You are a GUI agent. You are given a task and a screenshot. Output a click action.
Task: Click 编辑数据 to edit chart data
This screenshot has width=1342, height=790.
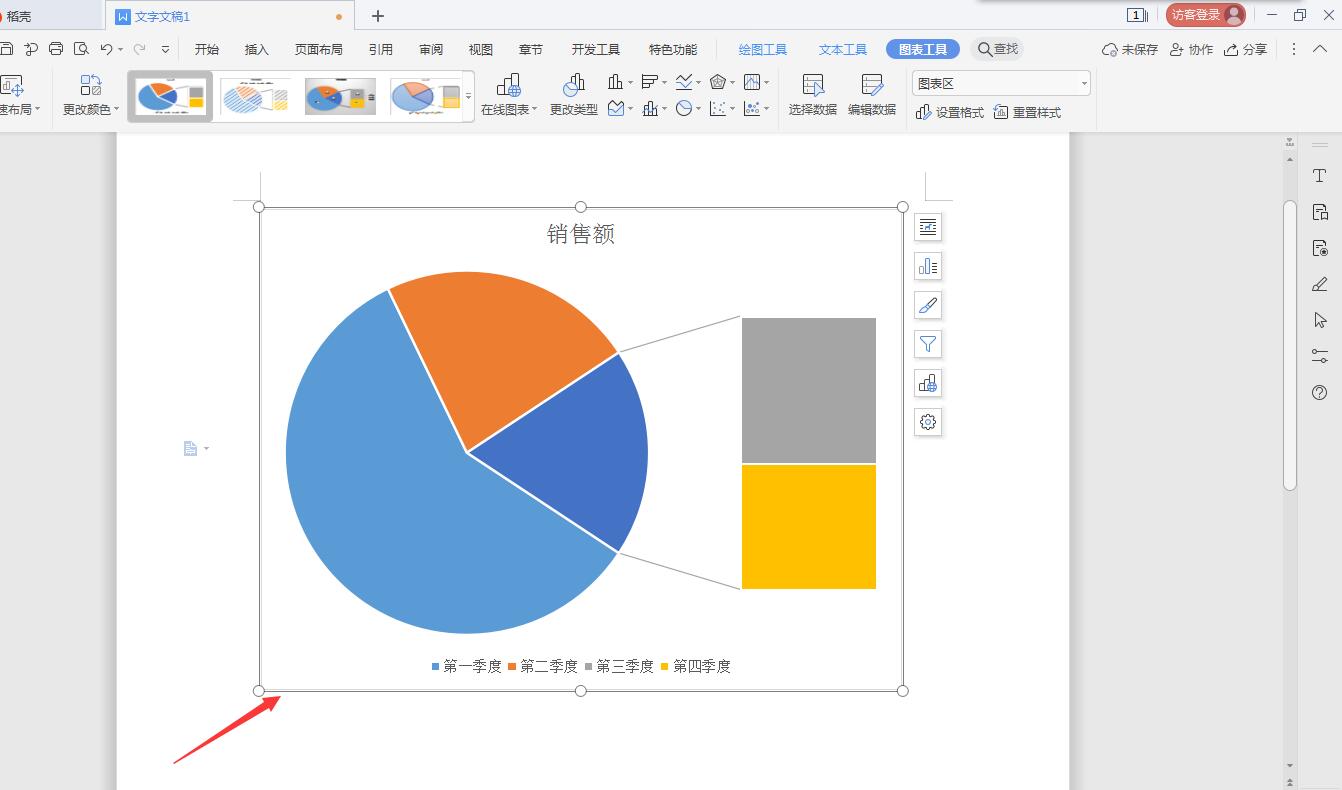click(870, 93)
